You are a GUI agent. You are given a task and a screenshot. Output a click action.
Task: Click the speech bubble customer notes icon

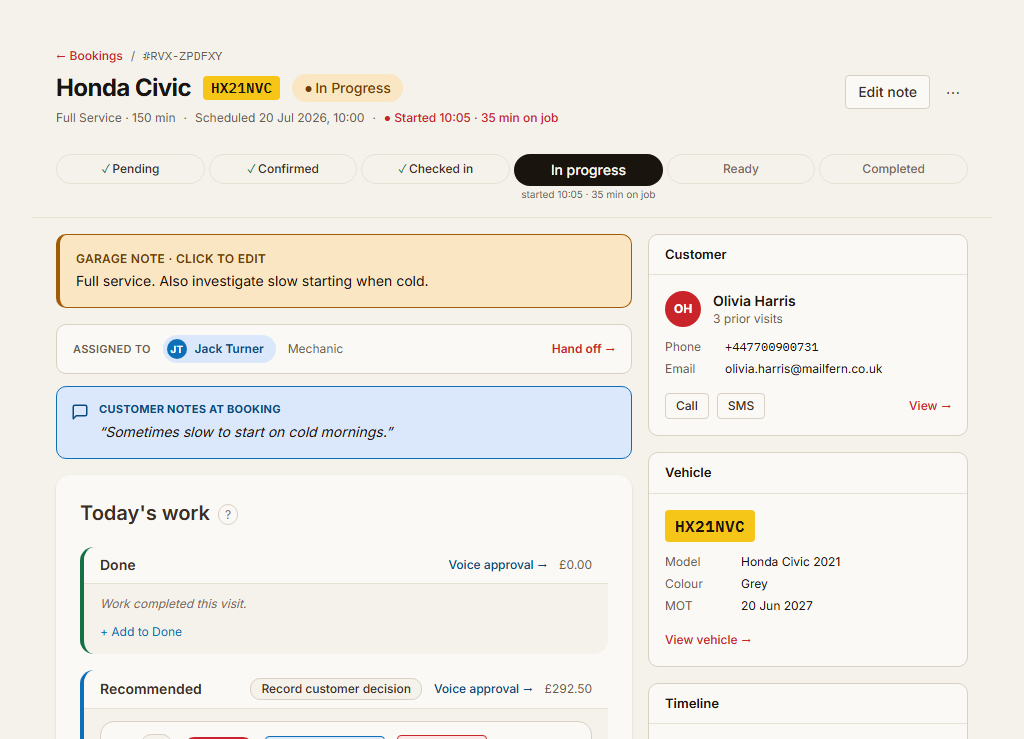tap(80, 411)
